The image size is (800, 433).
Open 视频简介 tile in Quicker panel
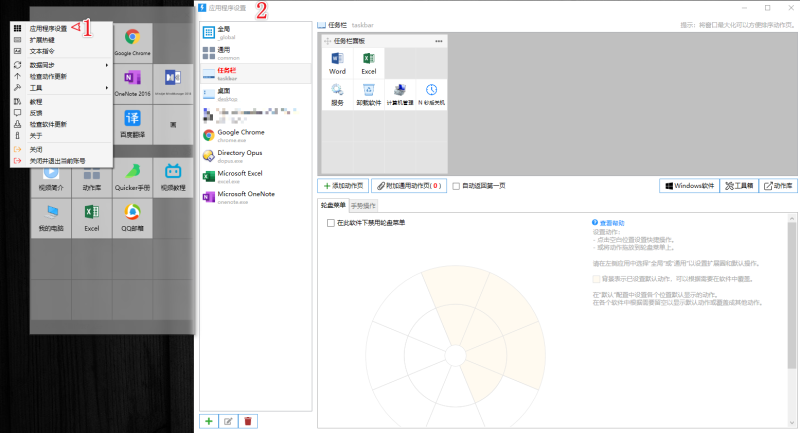[51, 177]
